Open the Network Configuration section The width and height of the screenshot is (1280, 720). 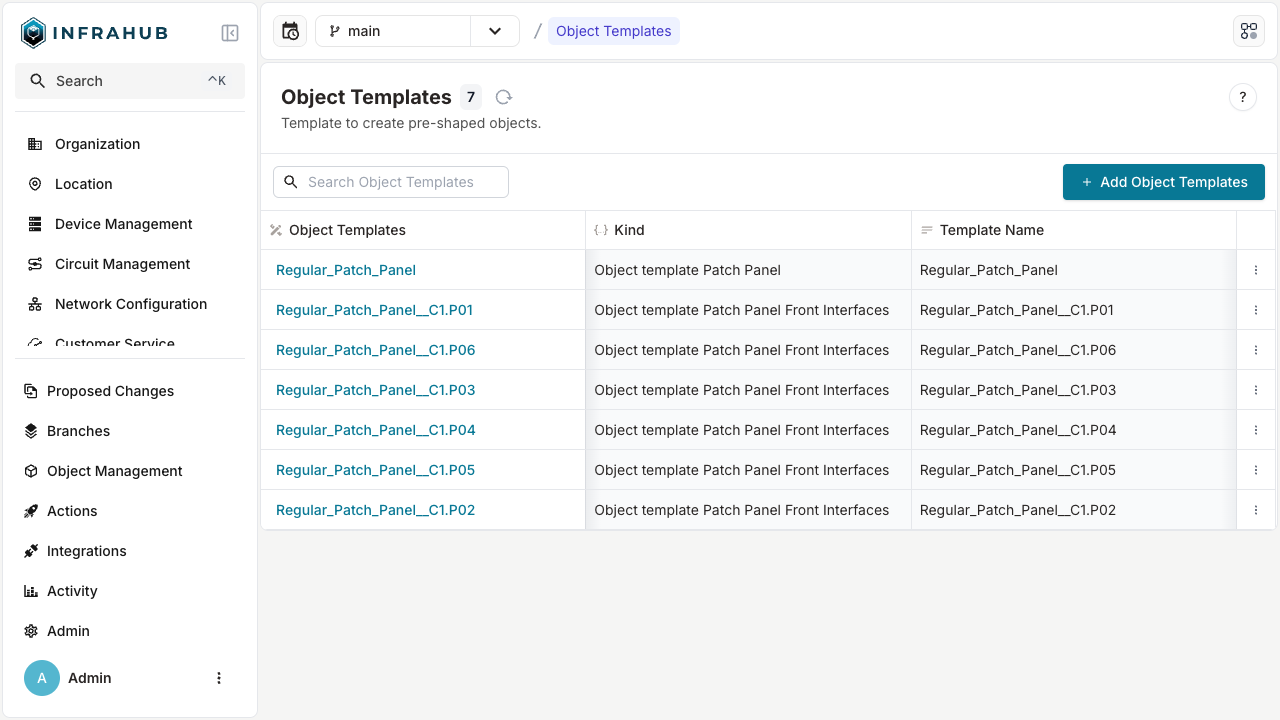(131, 304)
